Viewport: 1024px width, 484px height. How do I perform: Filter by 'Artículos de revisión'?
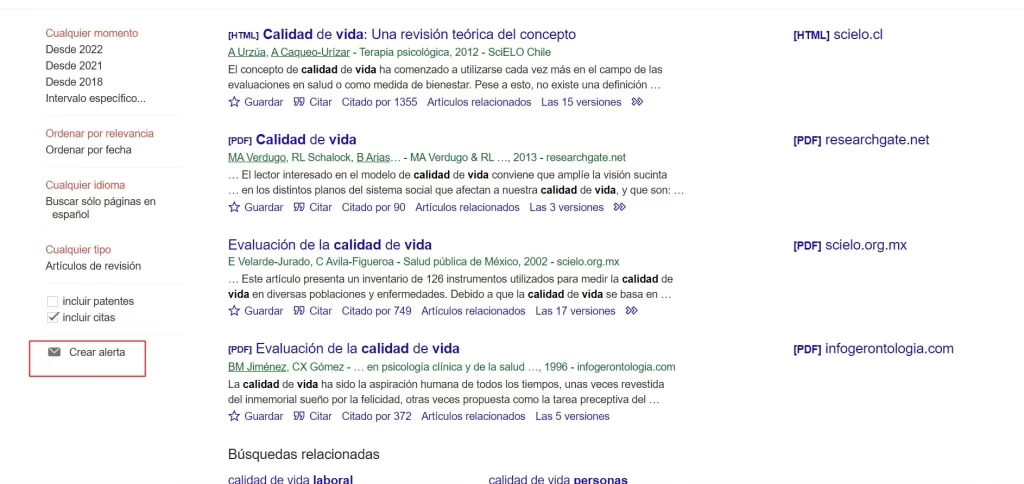[93, 266]
